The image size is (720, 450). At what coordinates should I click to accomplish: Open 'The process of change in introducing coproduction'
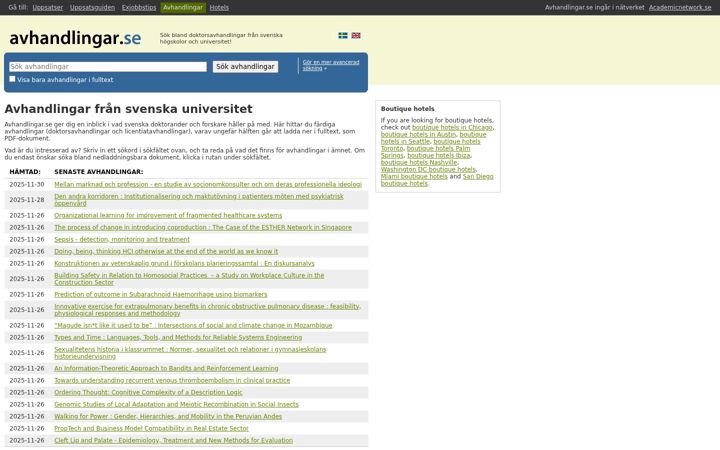203,227
